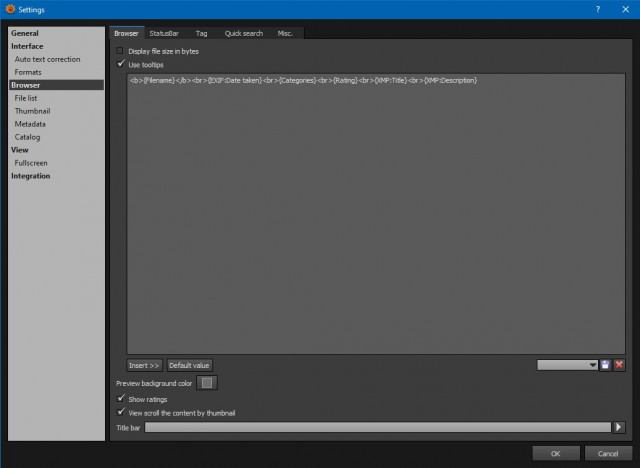The height and width of the screenshot is (468, 640).
Task: Click the XnView app icon in title bar
Action: coord(10,9)
